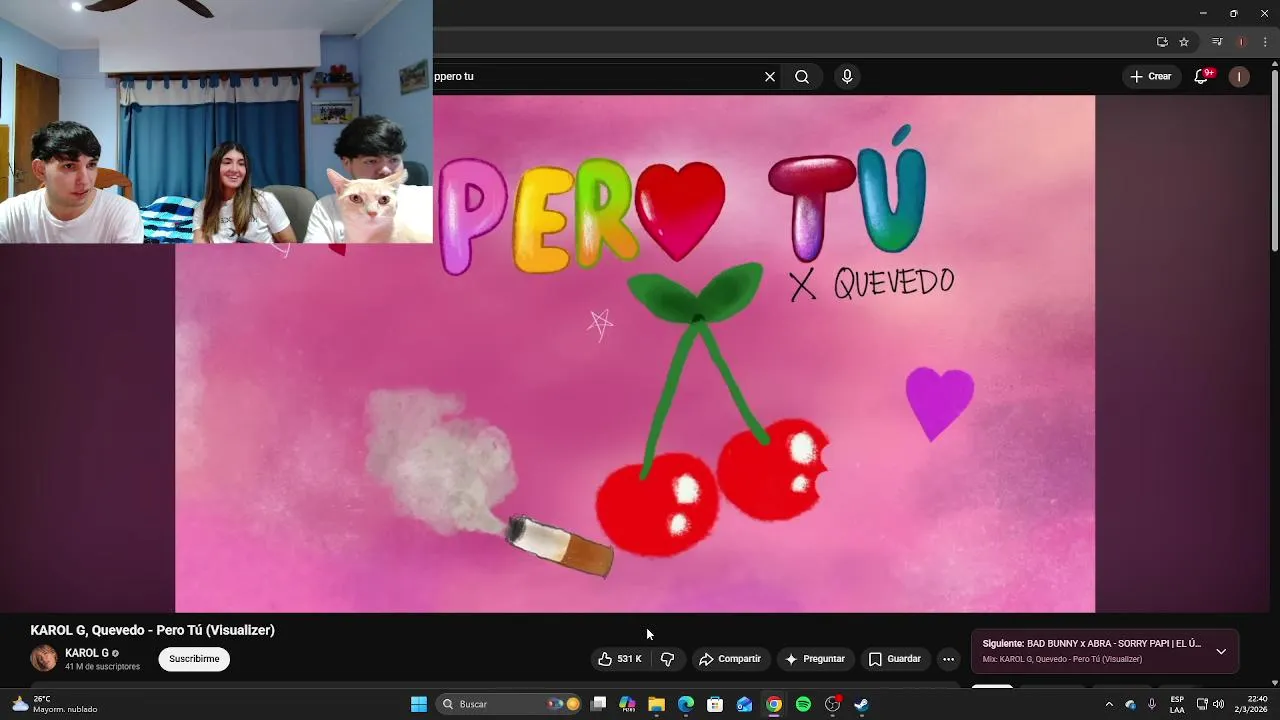Open the Crear menu on YouTube
The height and width of the screenshot is (720, 1280).
(x=1151, y=77)
